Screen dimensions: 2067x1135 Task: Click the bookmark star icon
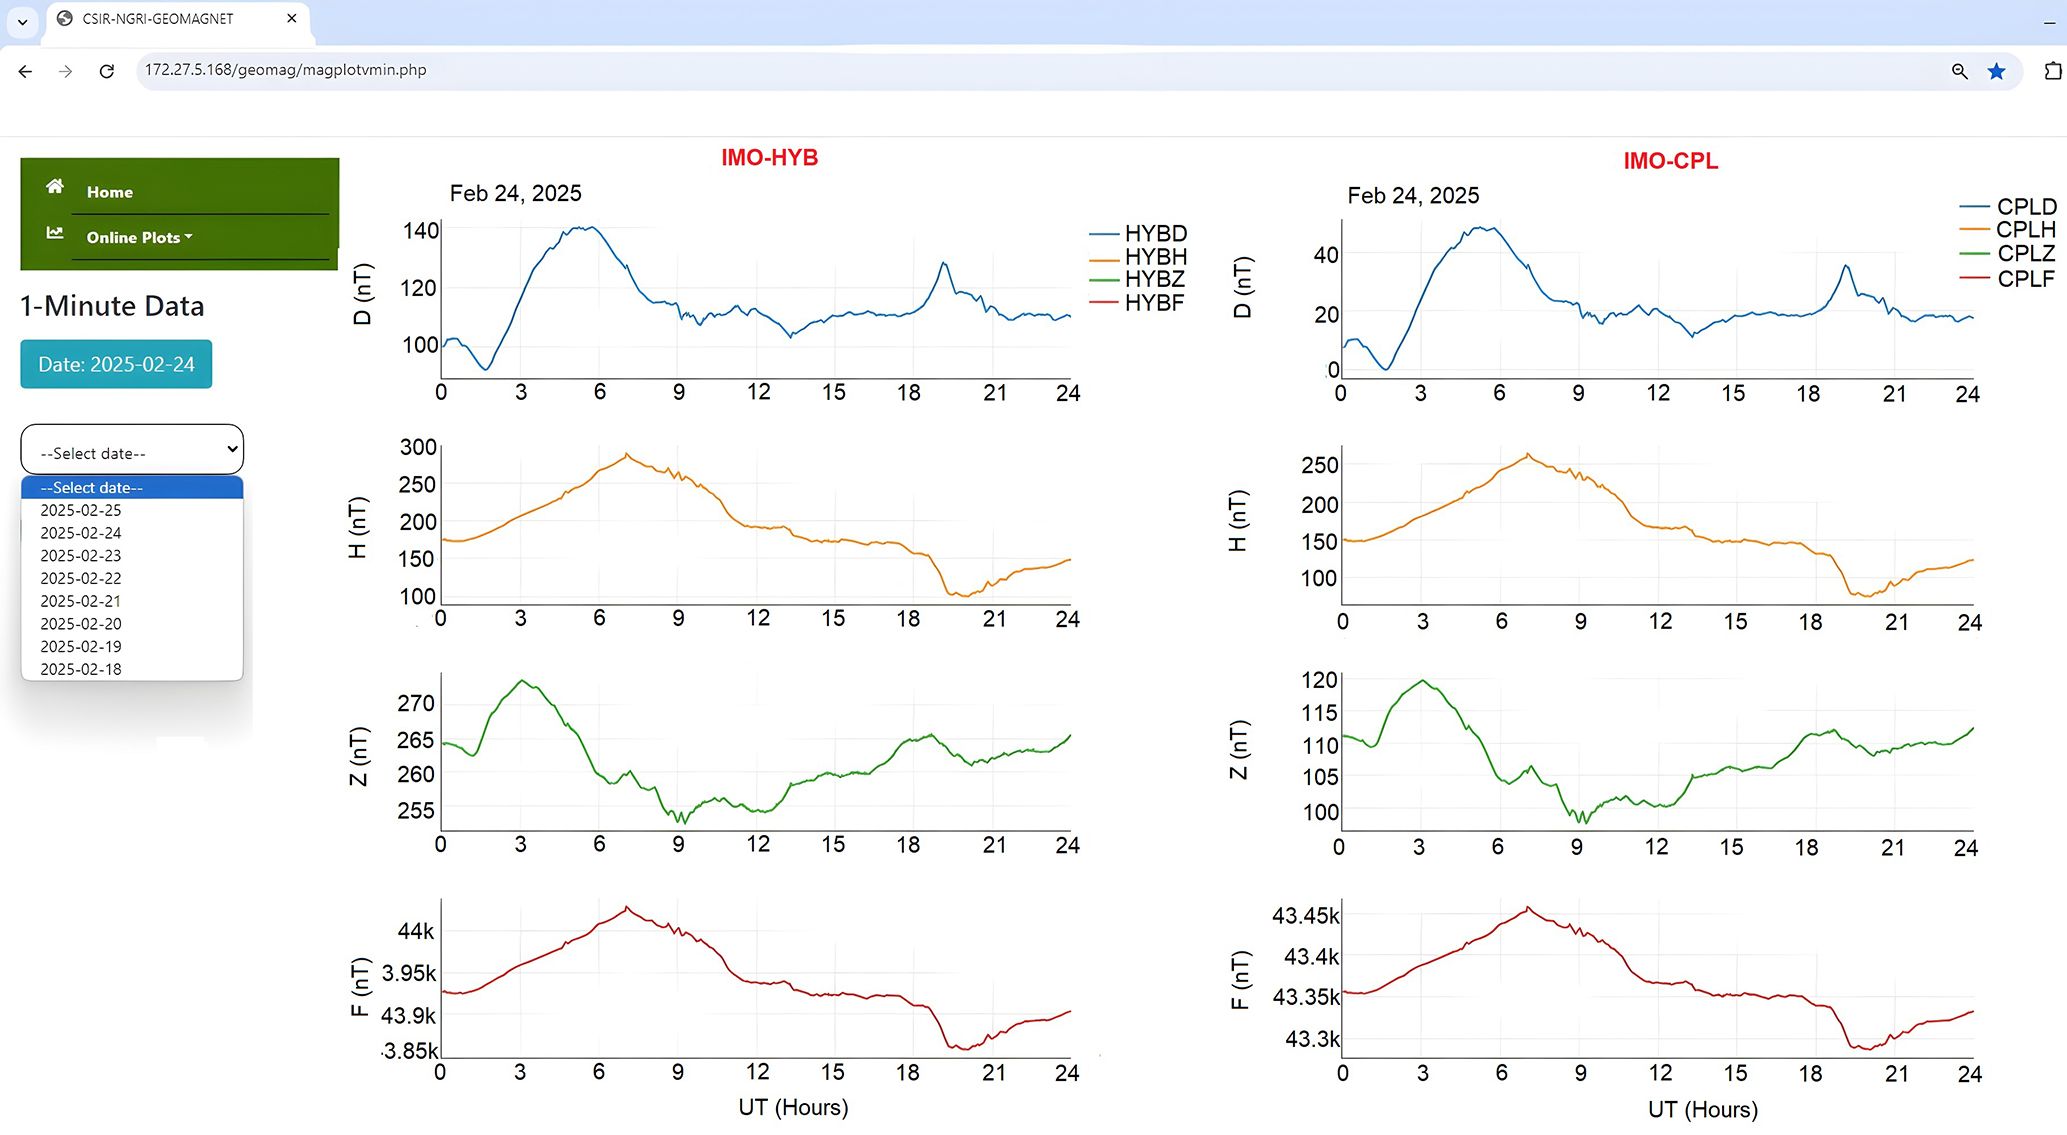pos(1997,71)
